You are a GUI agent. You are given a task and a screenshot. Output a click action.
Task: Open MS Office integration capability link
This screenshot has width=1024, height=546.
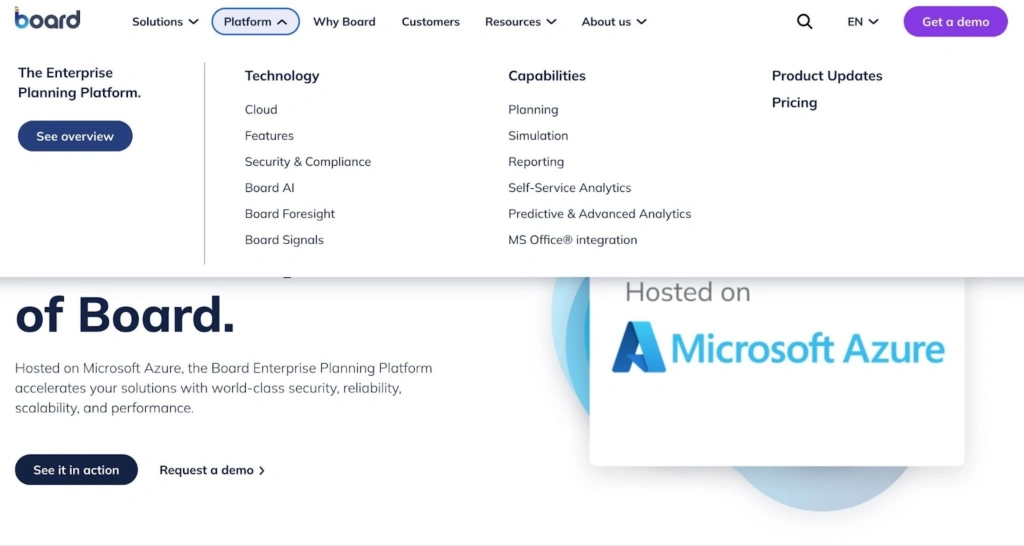[x=572, y=240]
